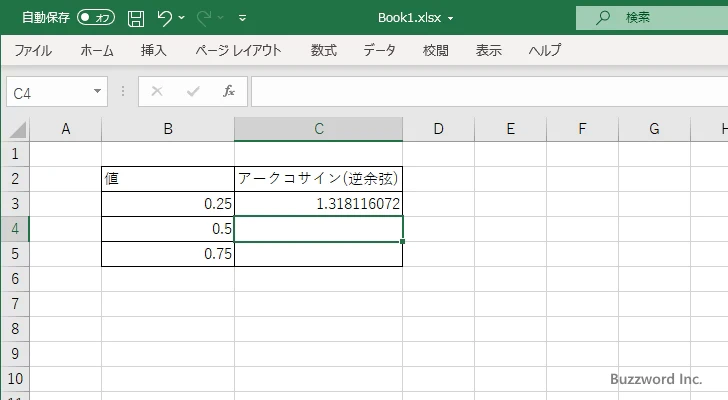Select column A header
The width and height of the screenshot is (728, 400).
pyautogui.click(x=65, y=129)
